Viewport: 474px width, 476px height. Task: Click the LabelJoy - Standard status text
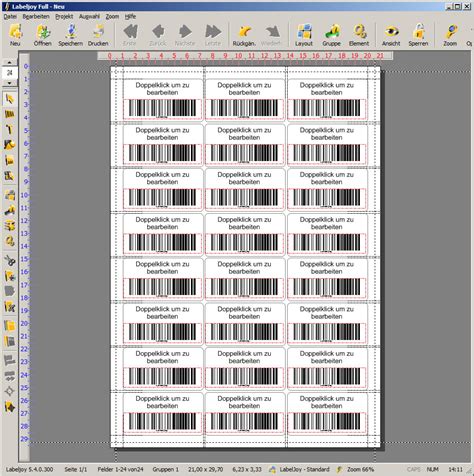click(305, 470)
